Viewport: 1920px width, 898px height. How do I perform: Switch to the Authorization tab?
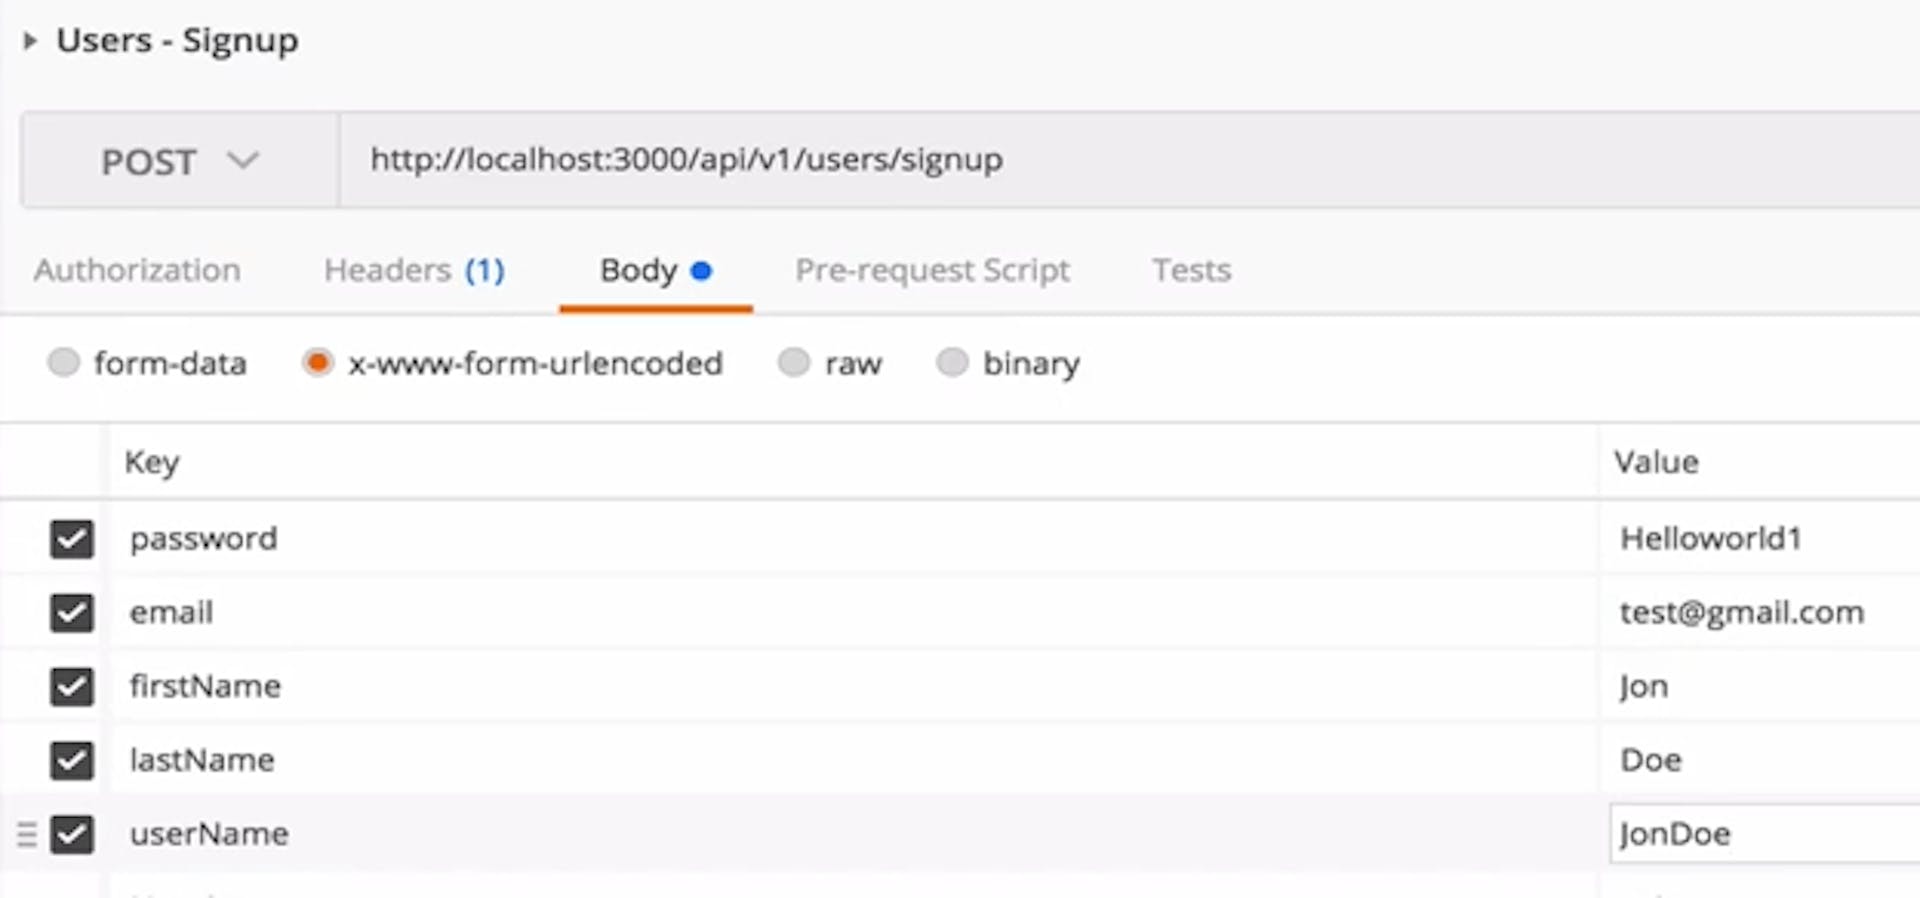[137, 270]
